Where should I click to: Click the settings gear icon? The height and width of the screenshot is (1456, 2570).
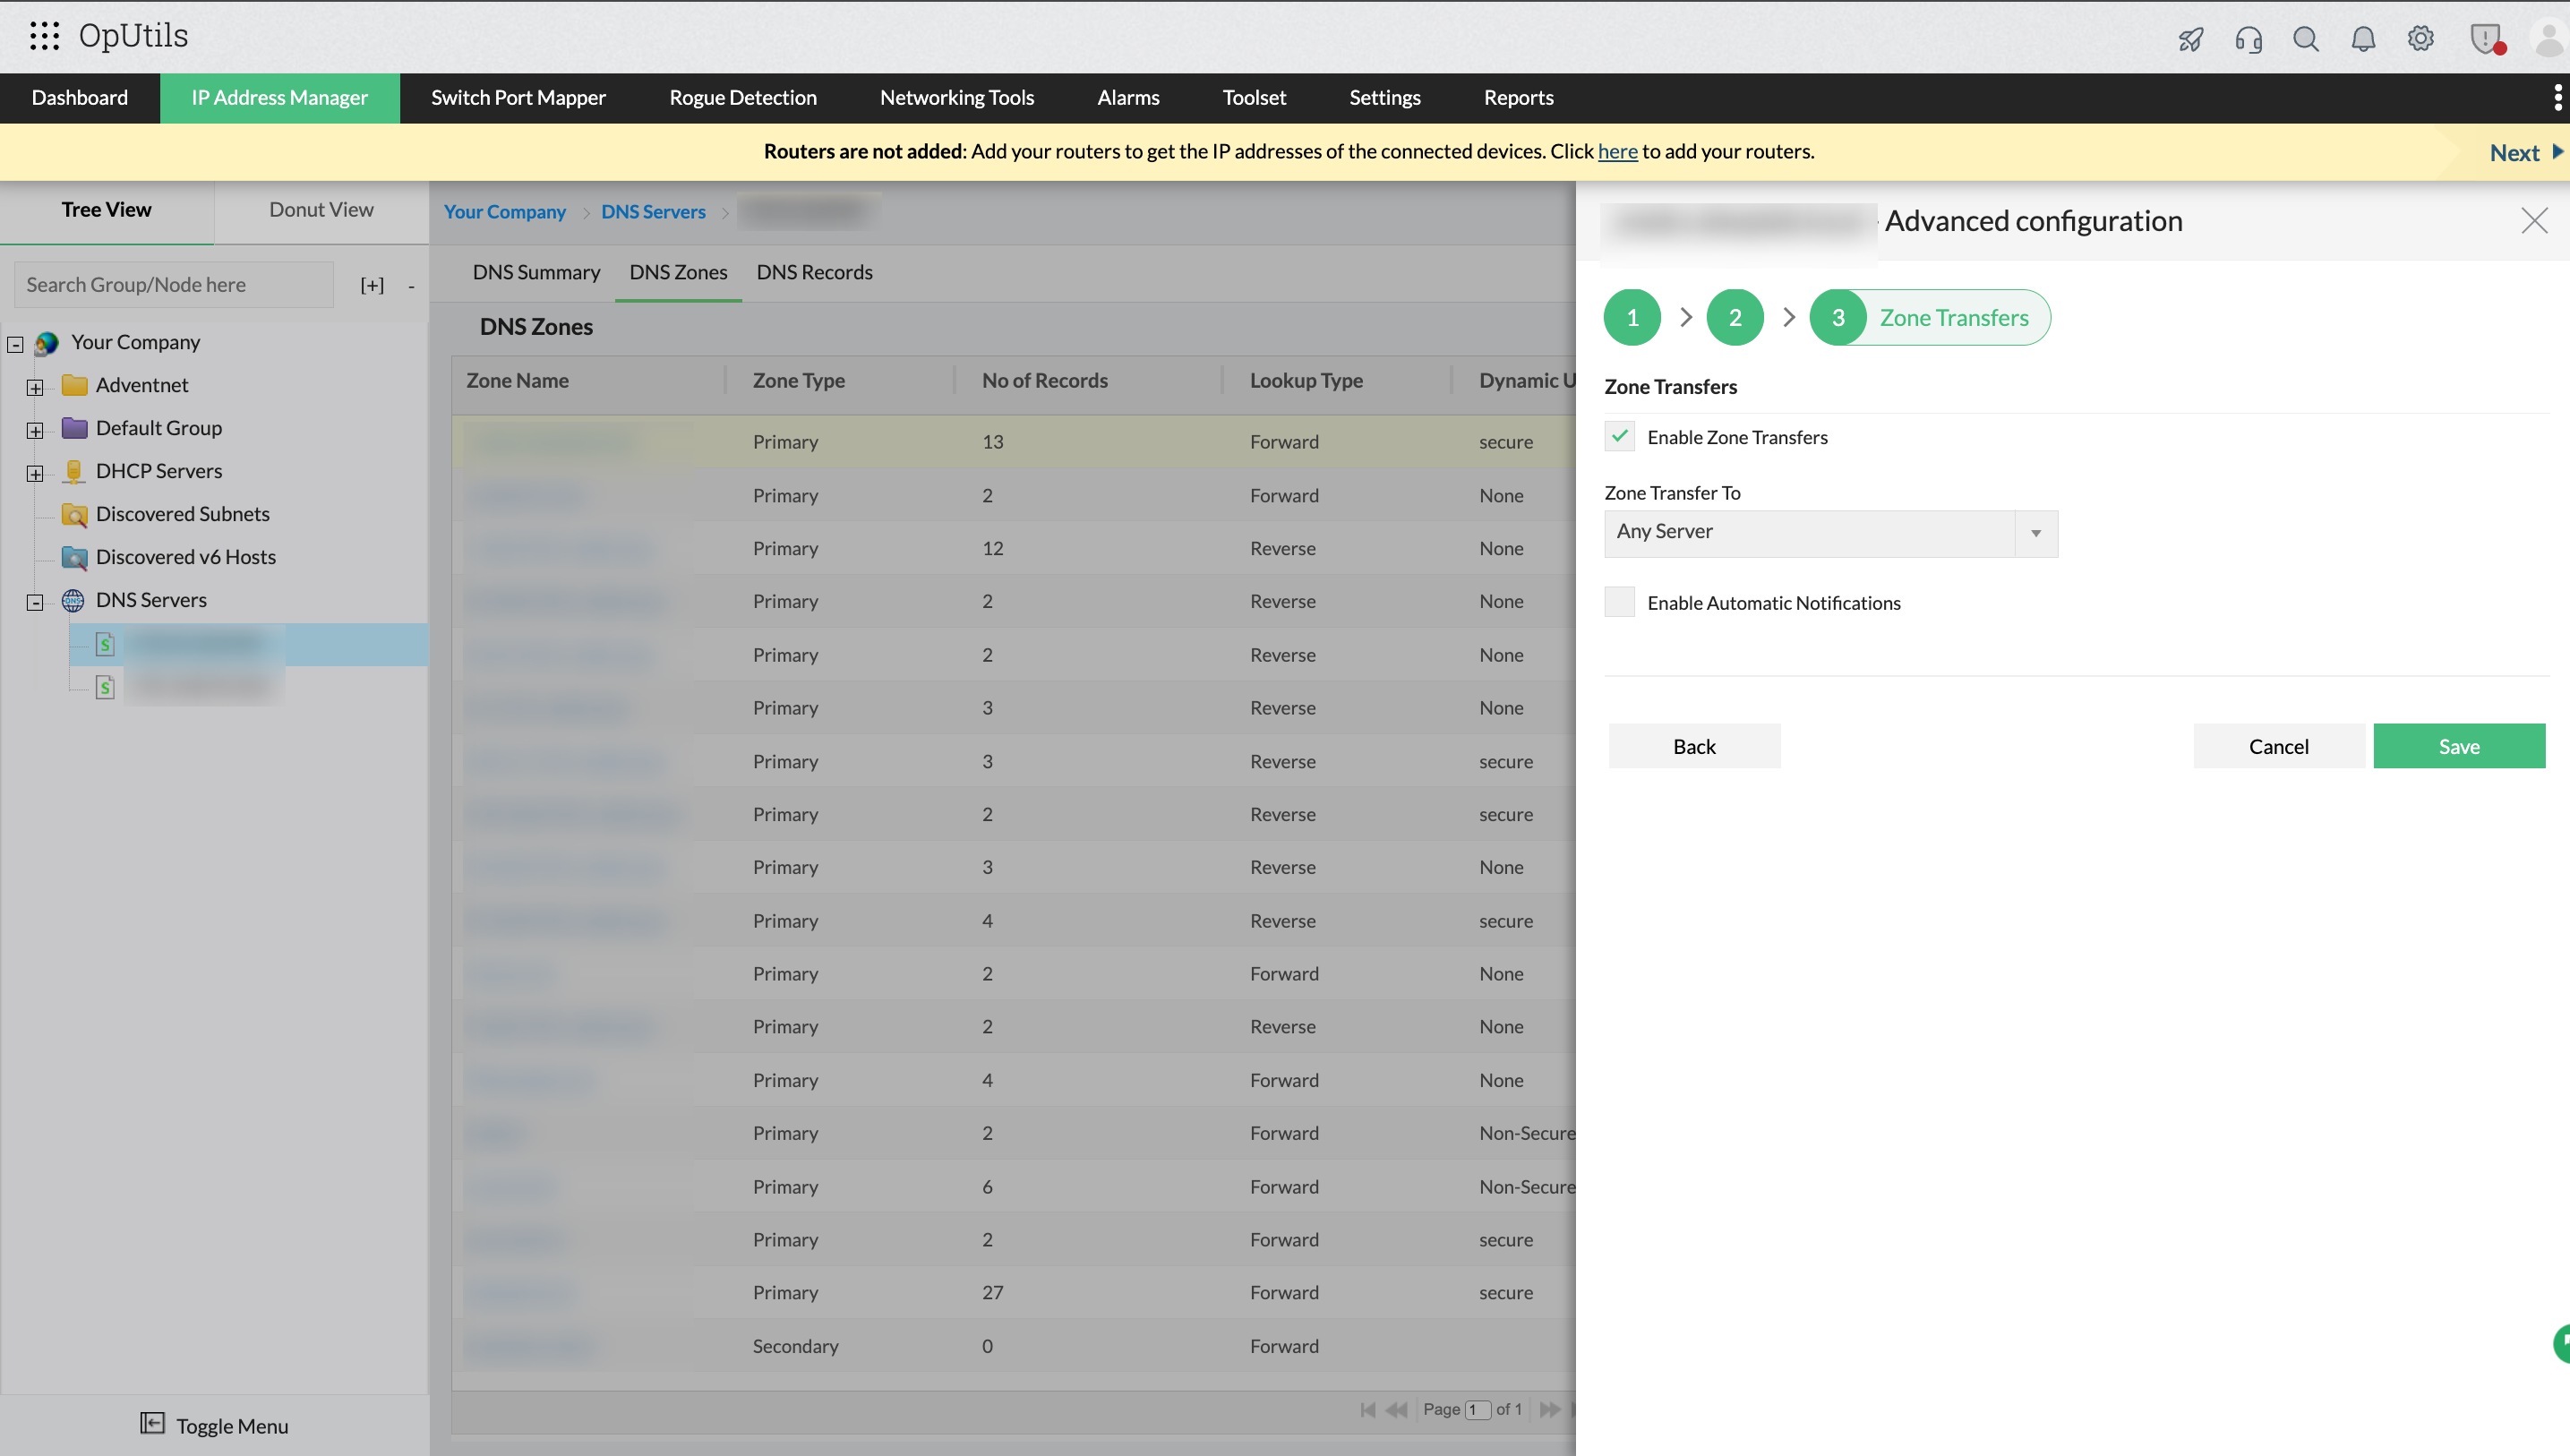pyautogui.click(x=2420, y=39)
